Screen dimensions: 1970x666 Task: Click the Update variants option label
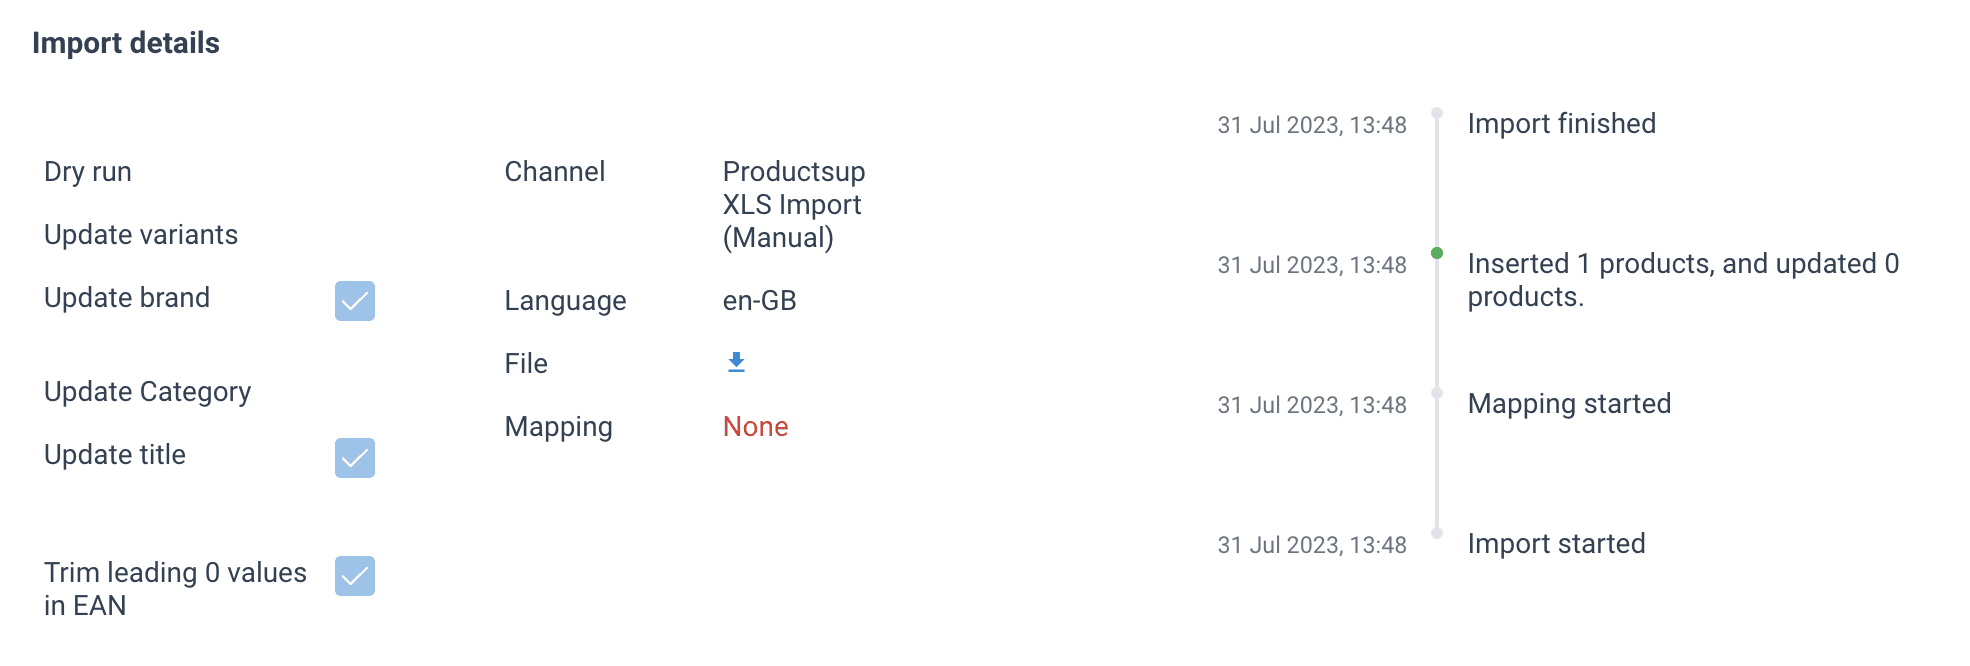[141, 235]
